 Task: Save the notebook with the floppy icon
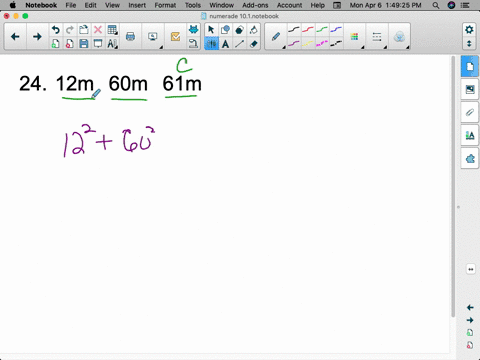coord(84,44)
